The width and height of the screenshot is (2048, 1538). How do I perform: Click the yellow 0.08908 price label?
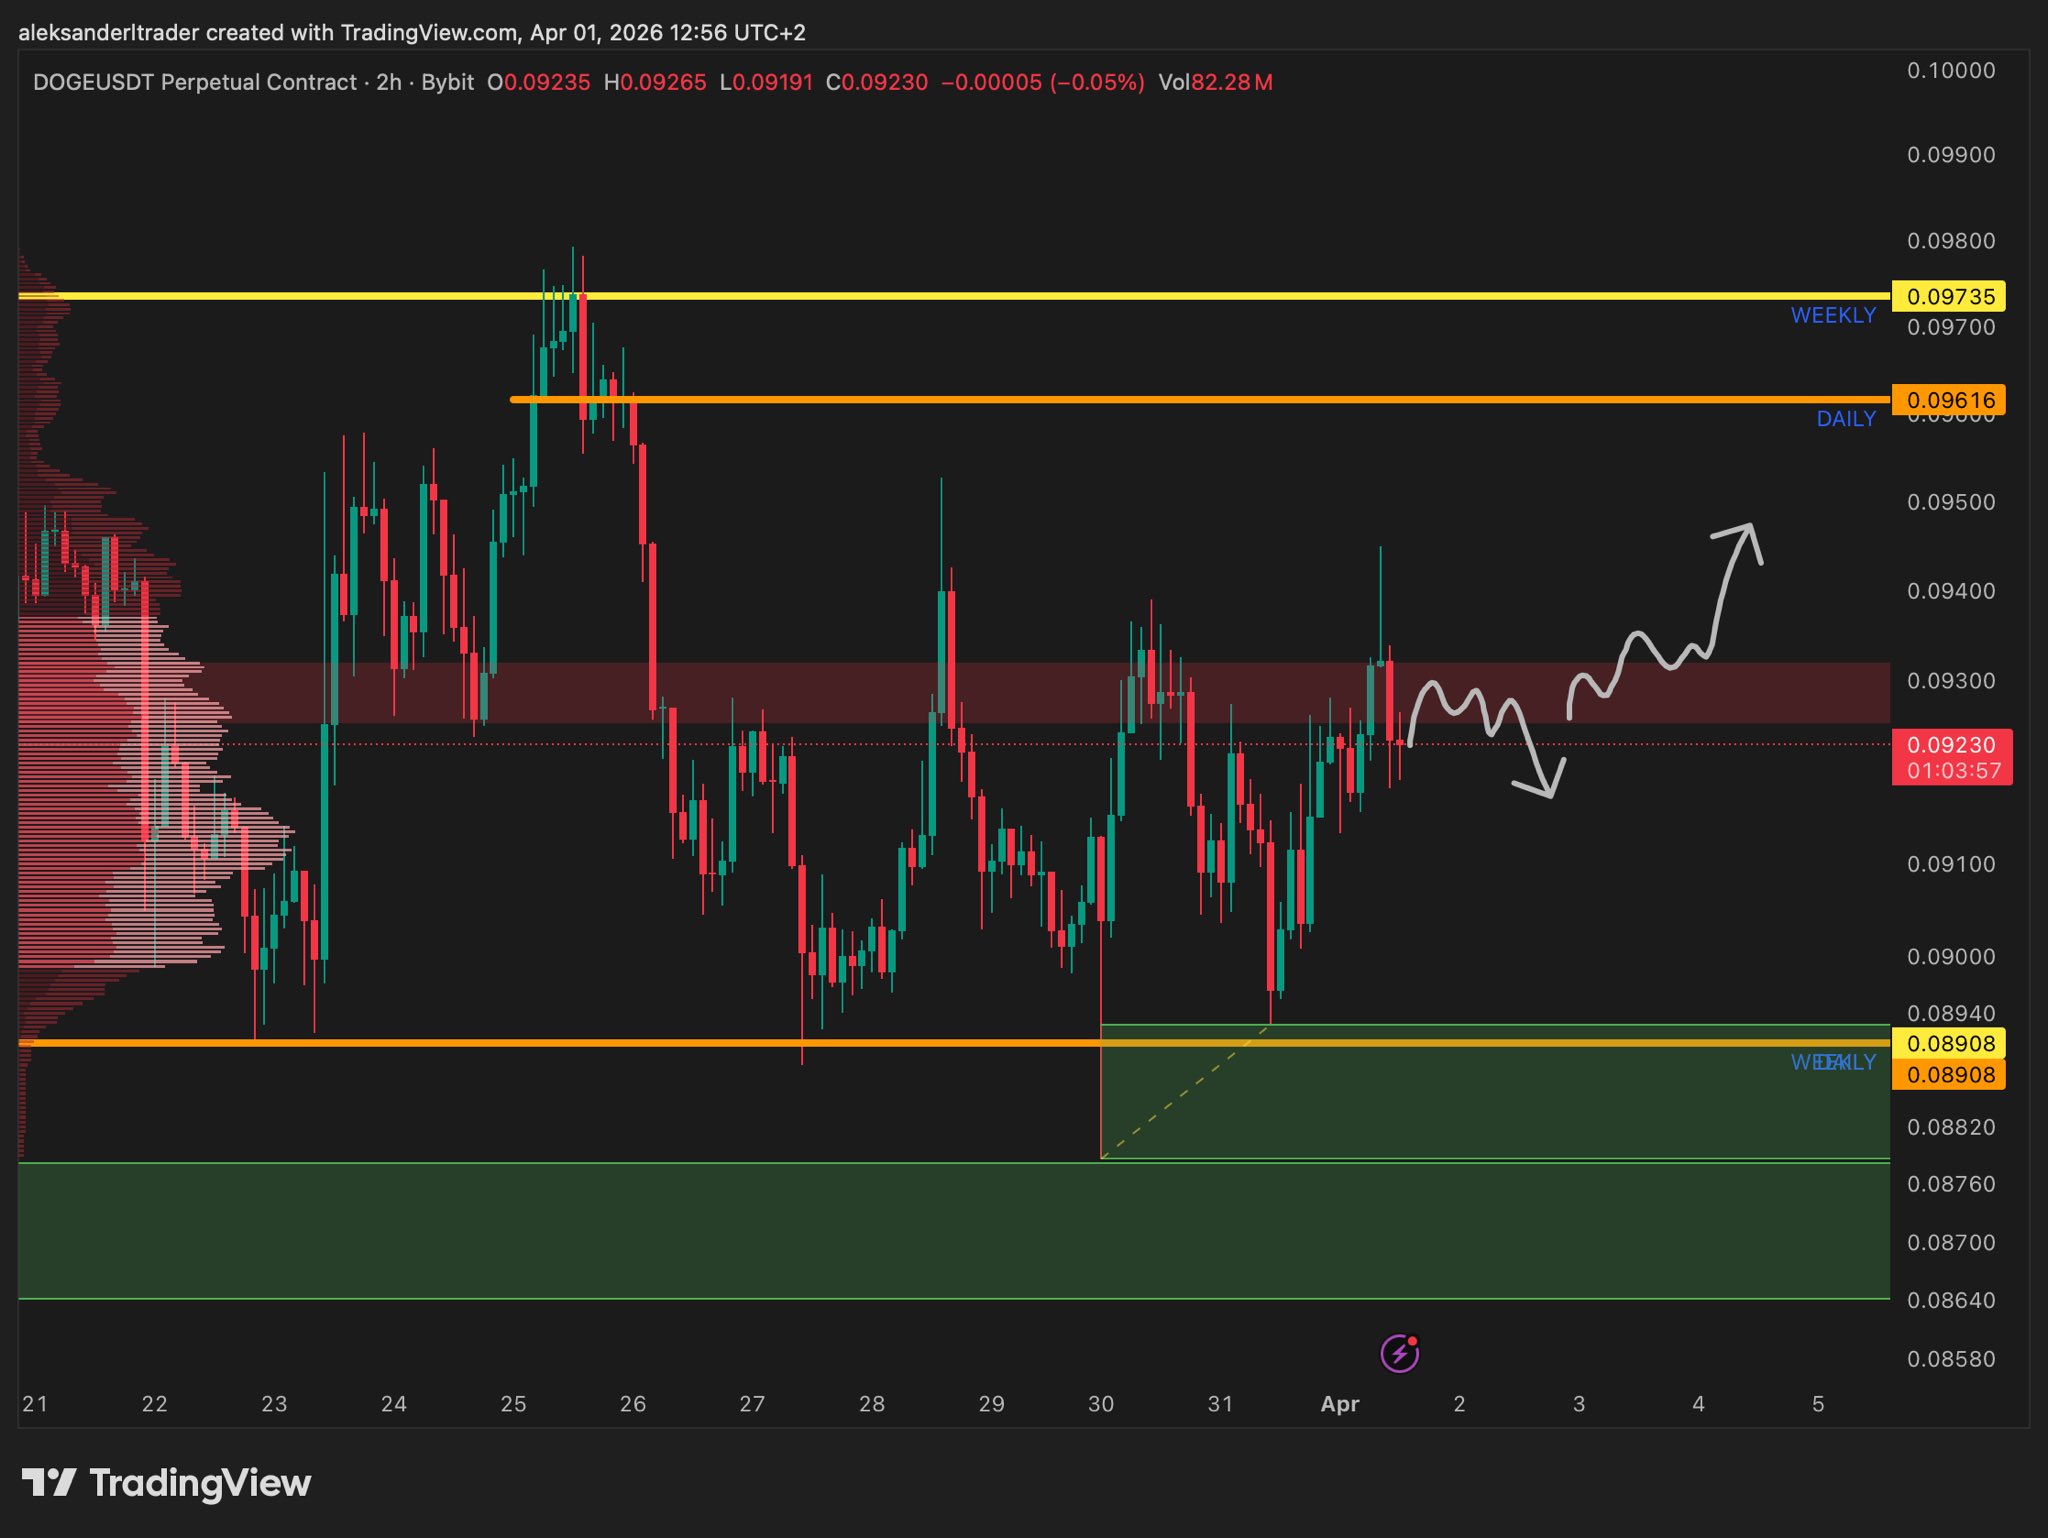tap(1949, 1043)
